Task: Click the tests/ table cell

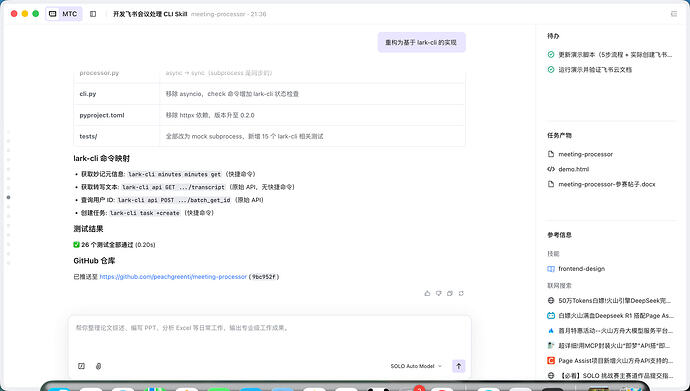Action: 117,136
